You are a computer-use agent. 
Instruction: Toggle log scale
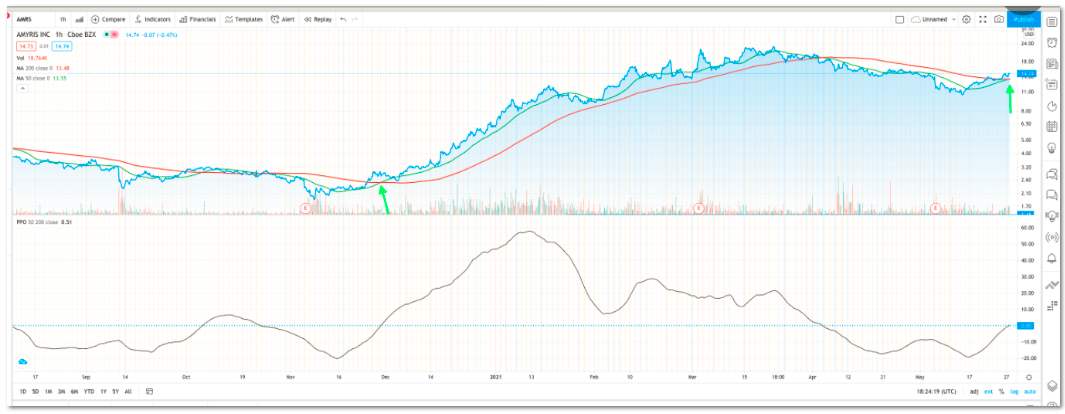1014,391
